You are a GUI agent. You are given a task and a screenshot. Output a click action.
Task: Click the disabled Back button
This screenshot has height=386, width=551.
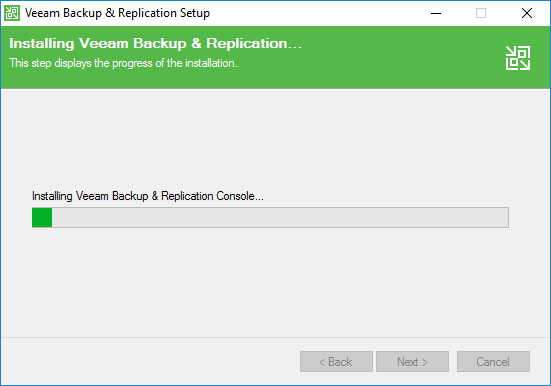click(336, 361)
